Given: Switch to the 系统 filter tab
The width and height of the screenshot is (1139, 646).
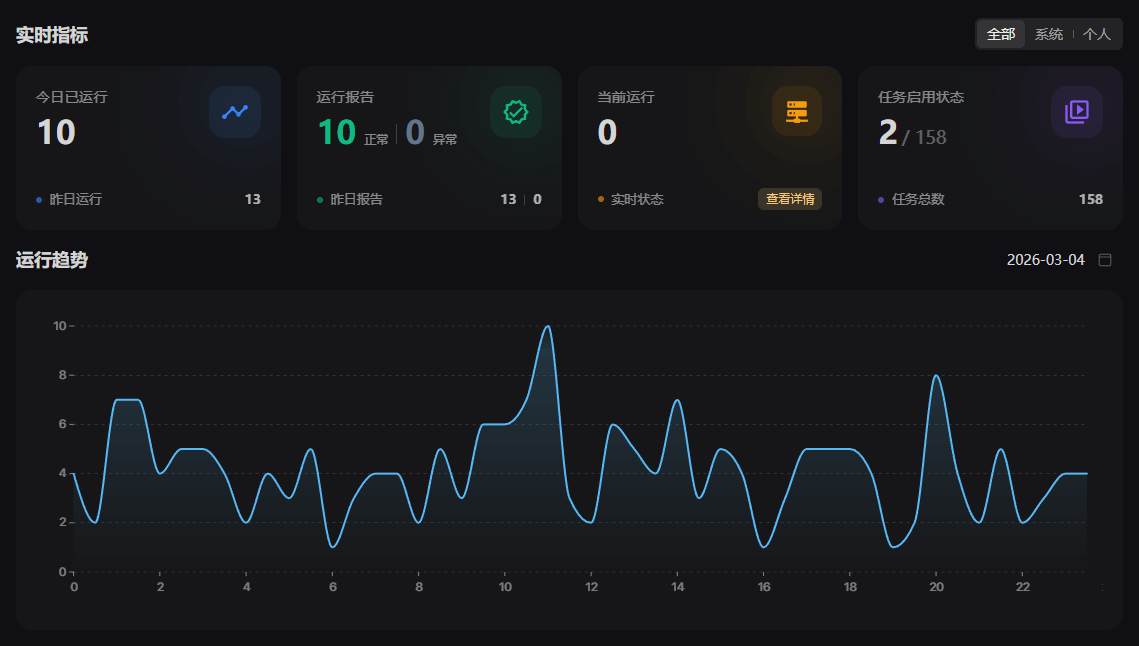Looking at the screenshot, I should [x=1049, y=34].
